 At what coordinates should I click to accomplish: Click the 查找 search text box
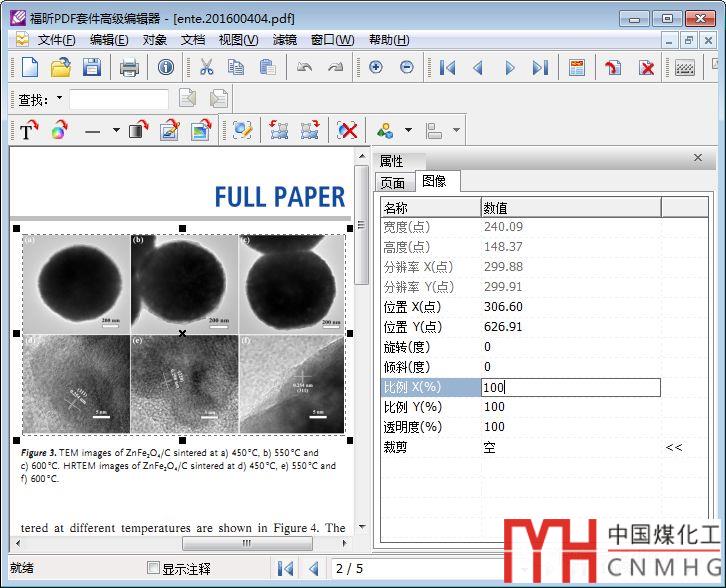(119, 99)
